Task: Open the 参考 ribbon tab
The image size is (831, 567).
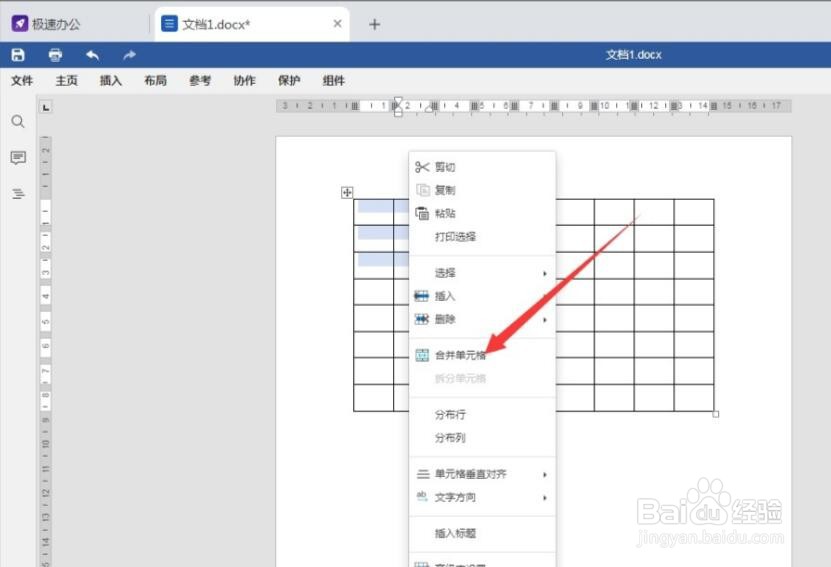Action: (200, 81)
